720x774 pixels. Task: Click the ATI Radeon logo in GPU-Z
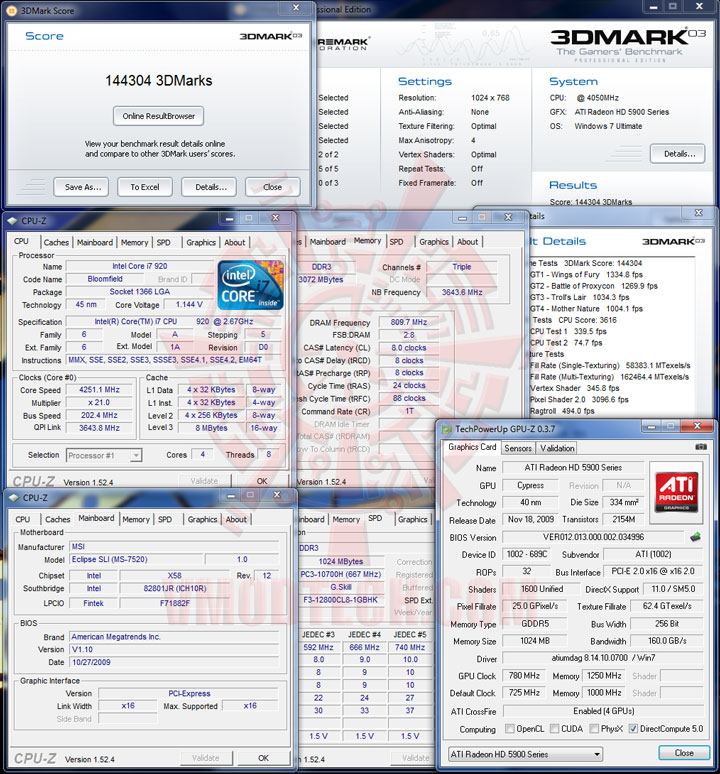coord(676,493)
